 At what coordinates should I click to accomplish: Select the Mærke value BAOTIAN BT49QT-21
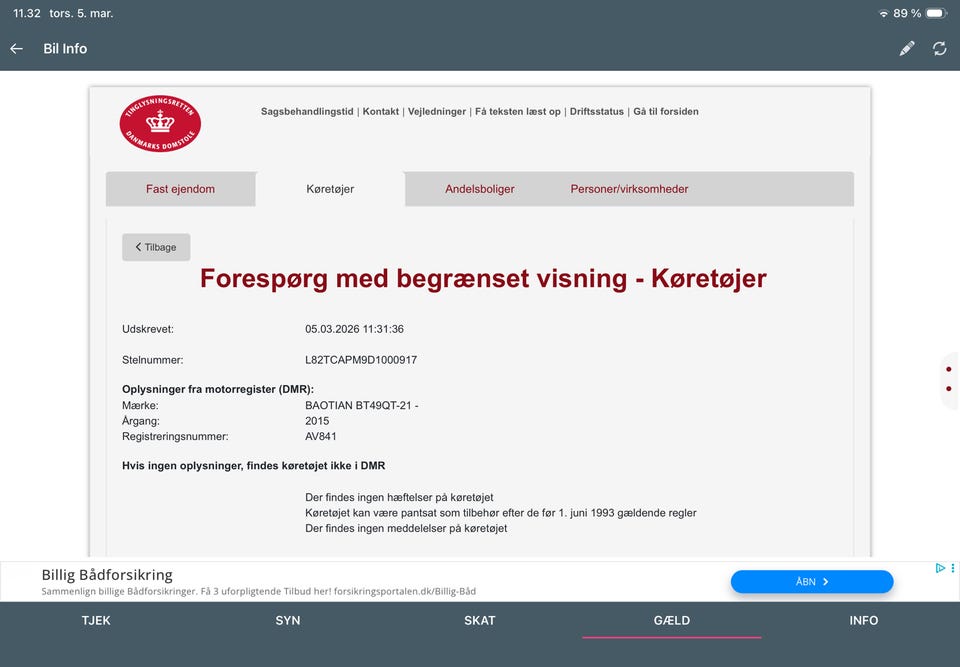coord(361,405)
